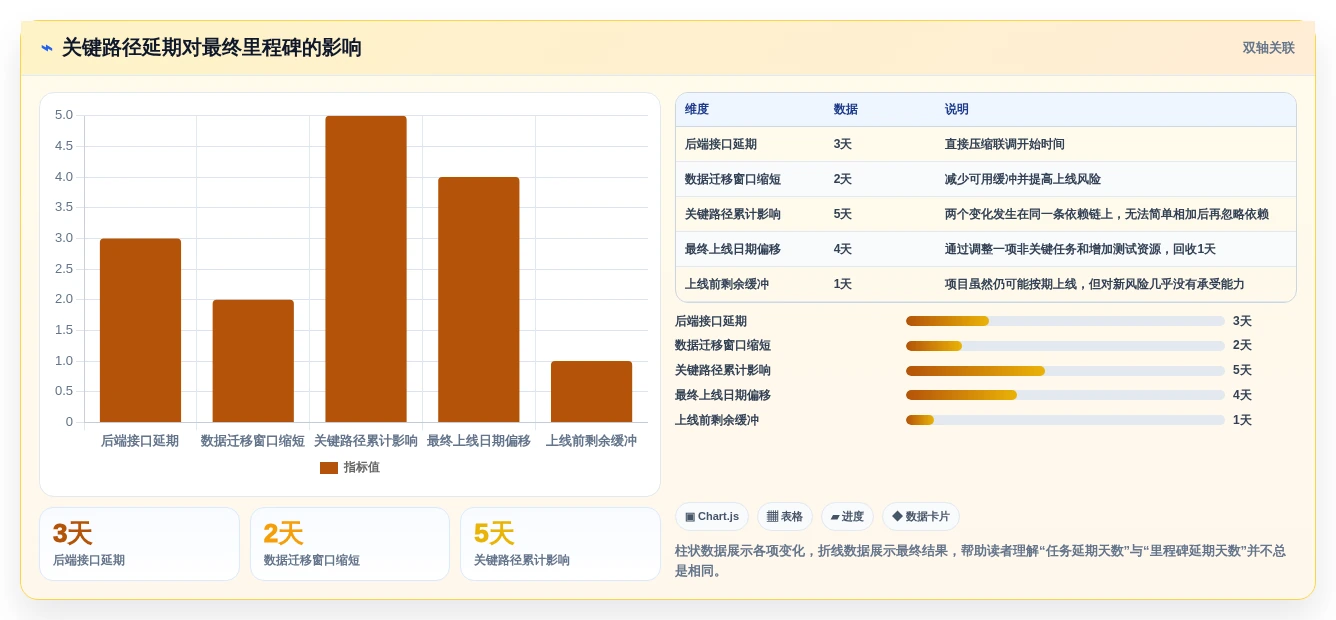The height and width of the screenshot is (620, 1336).
Task: Select the 表格 tag chip
Action: tap(785, 517)
